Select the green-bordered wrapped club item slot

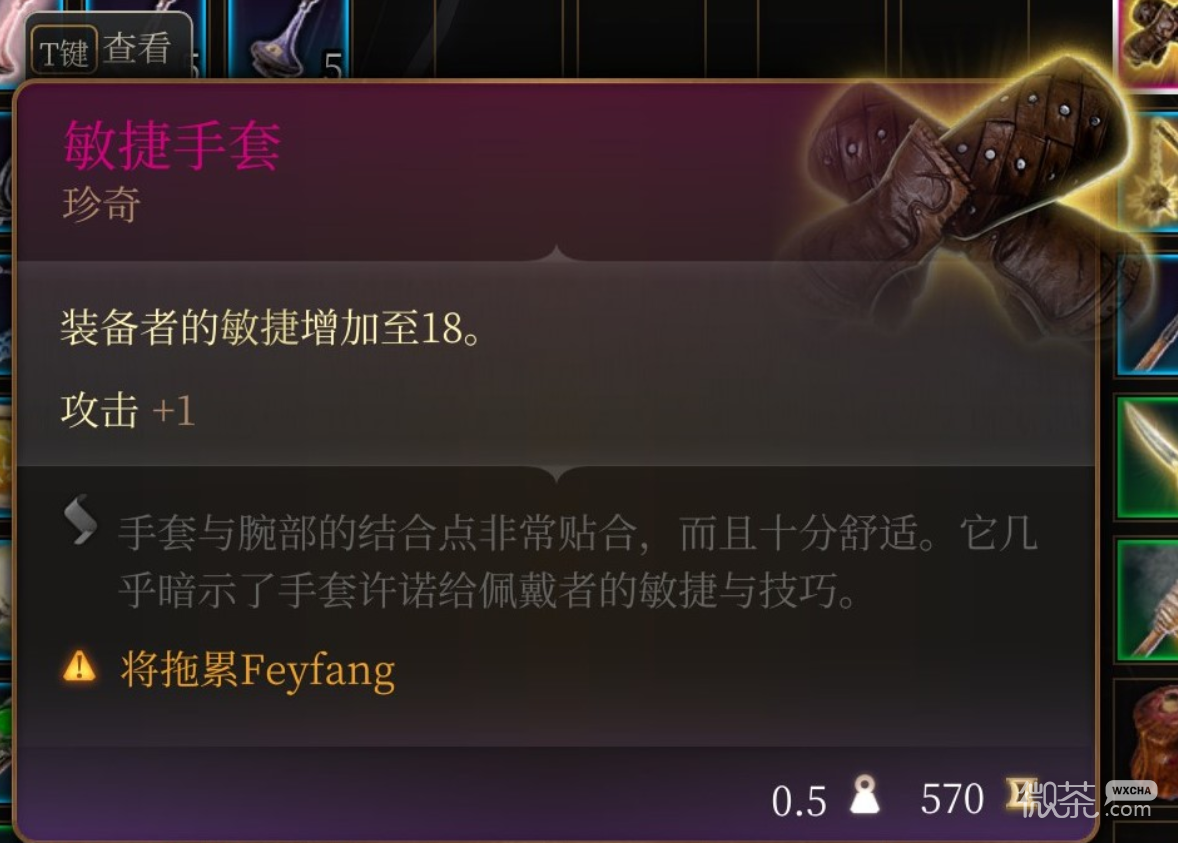point(1148,600)
